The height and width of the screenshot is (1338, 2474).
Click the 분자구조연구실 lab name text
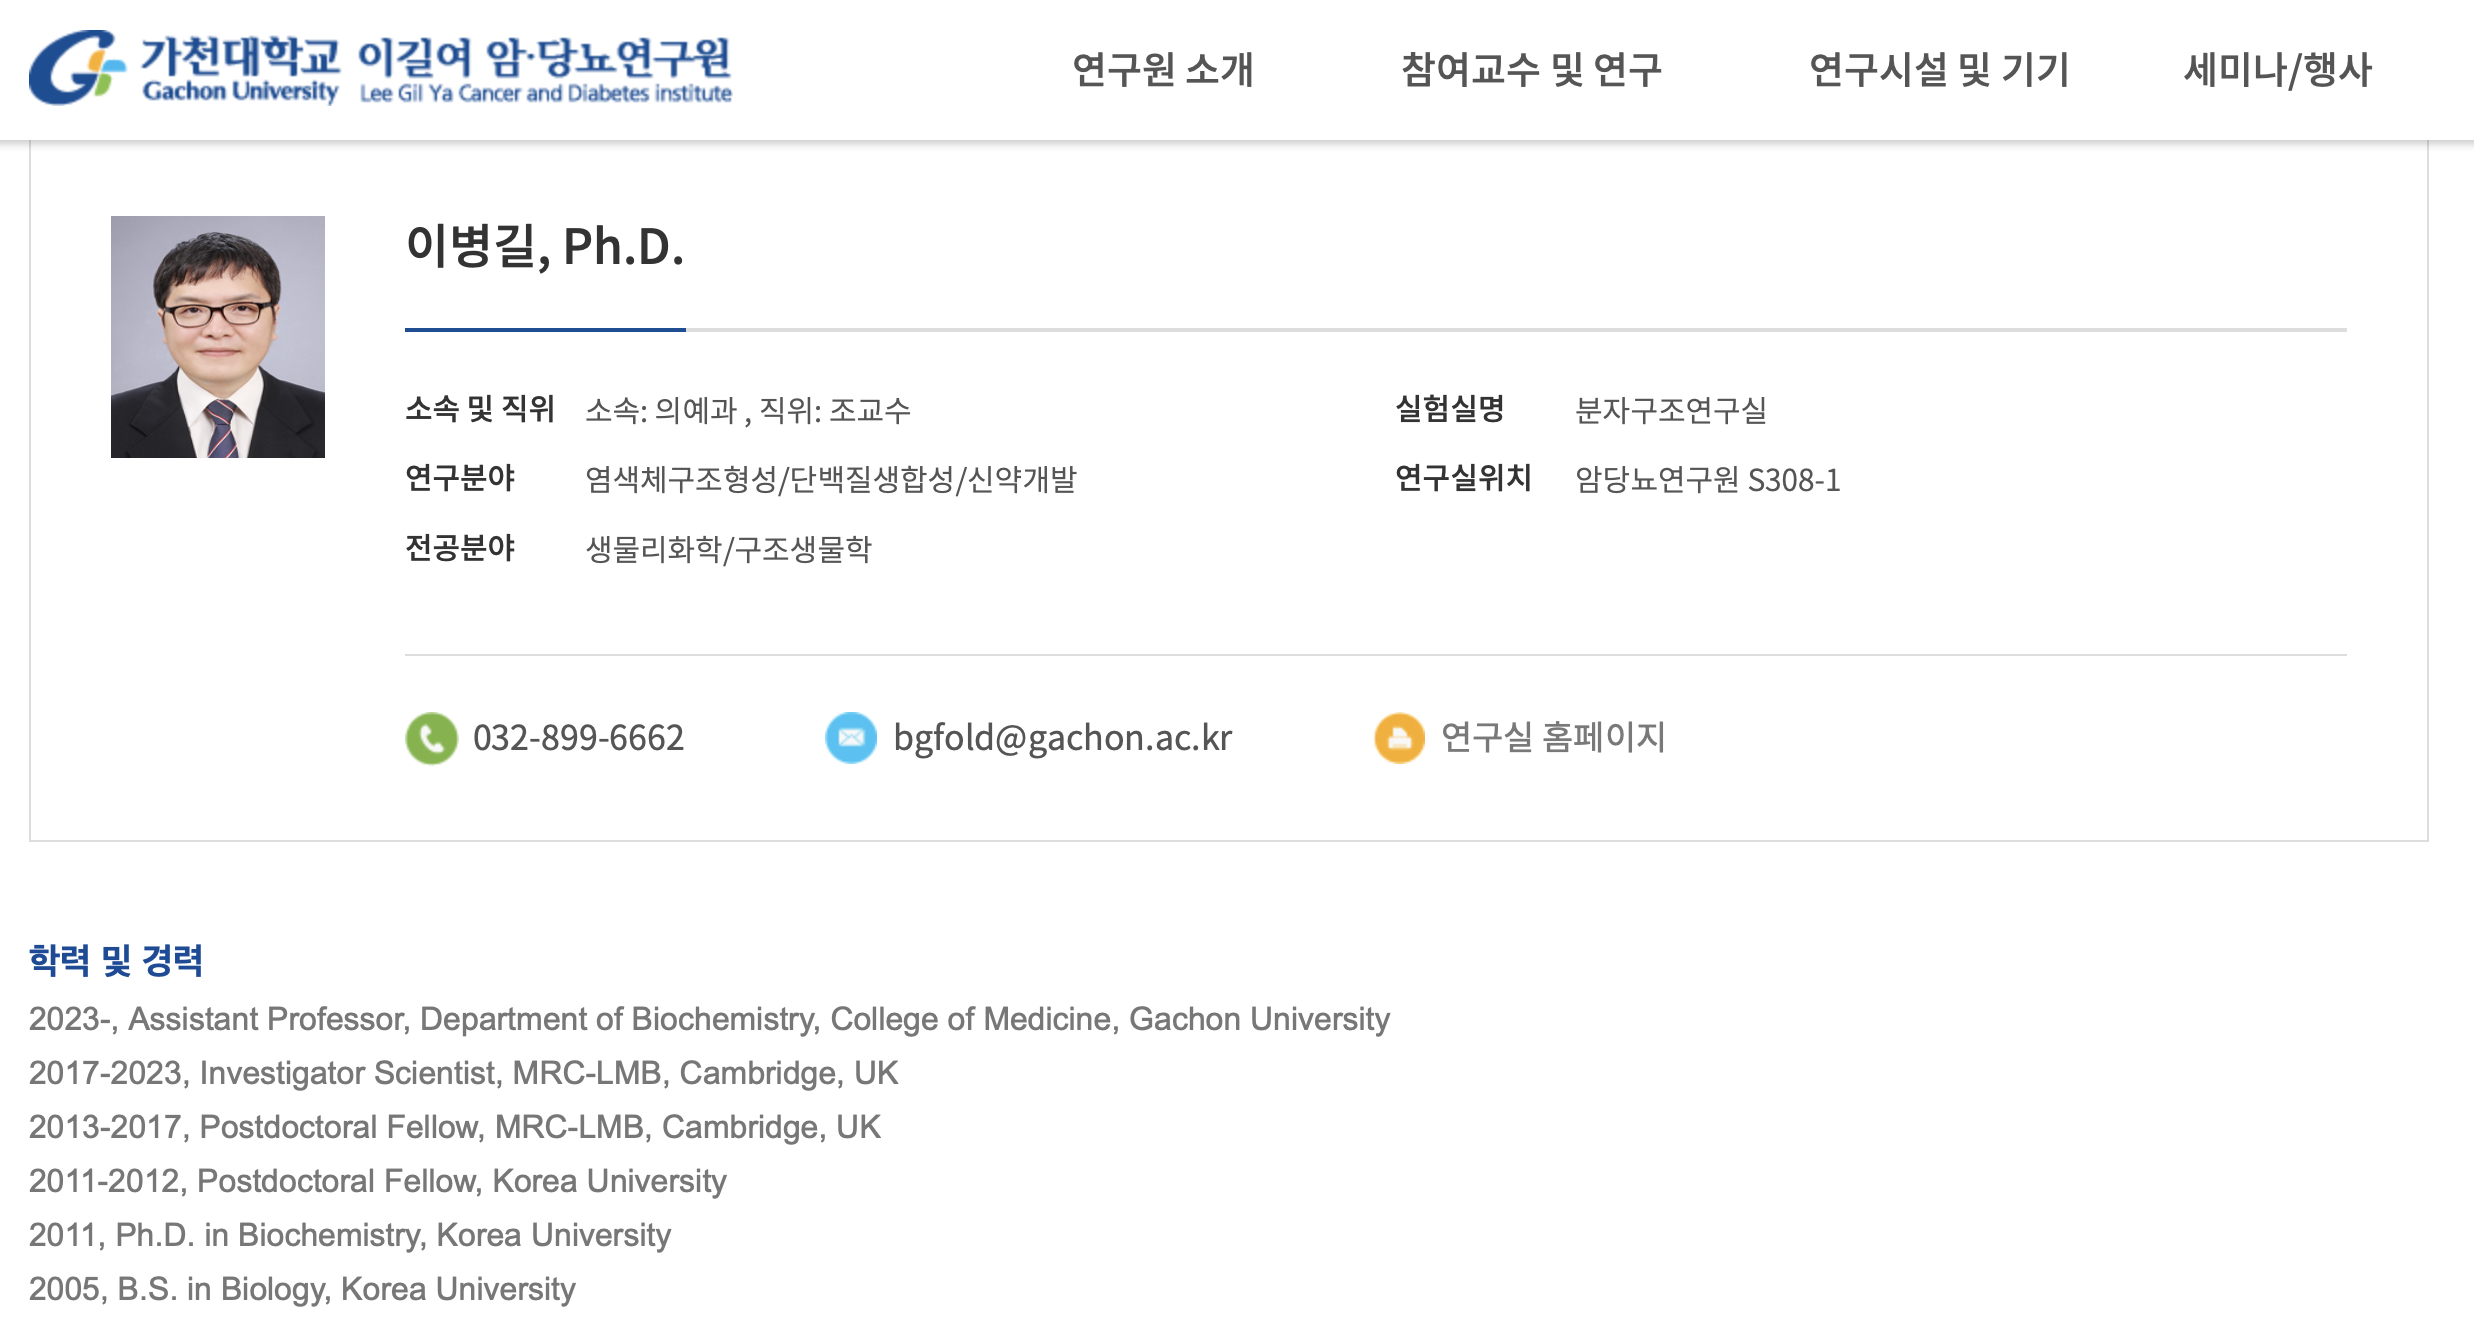click(1671, 410)
